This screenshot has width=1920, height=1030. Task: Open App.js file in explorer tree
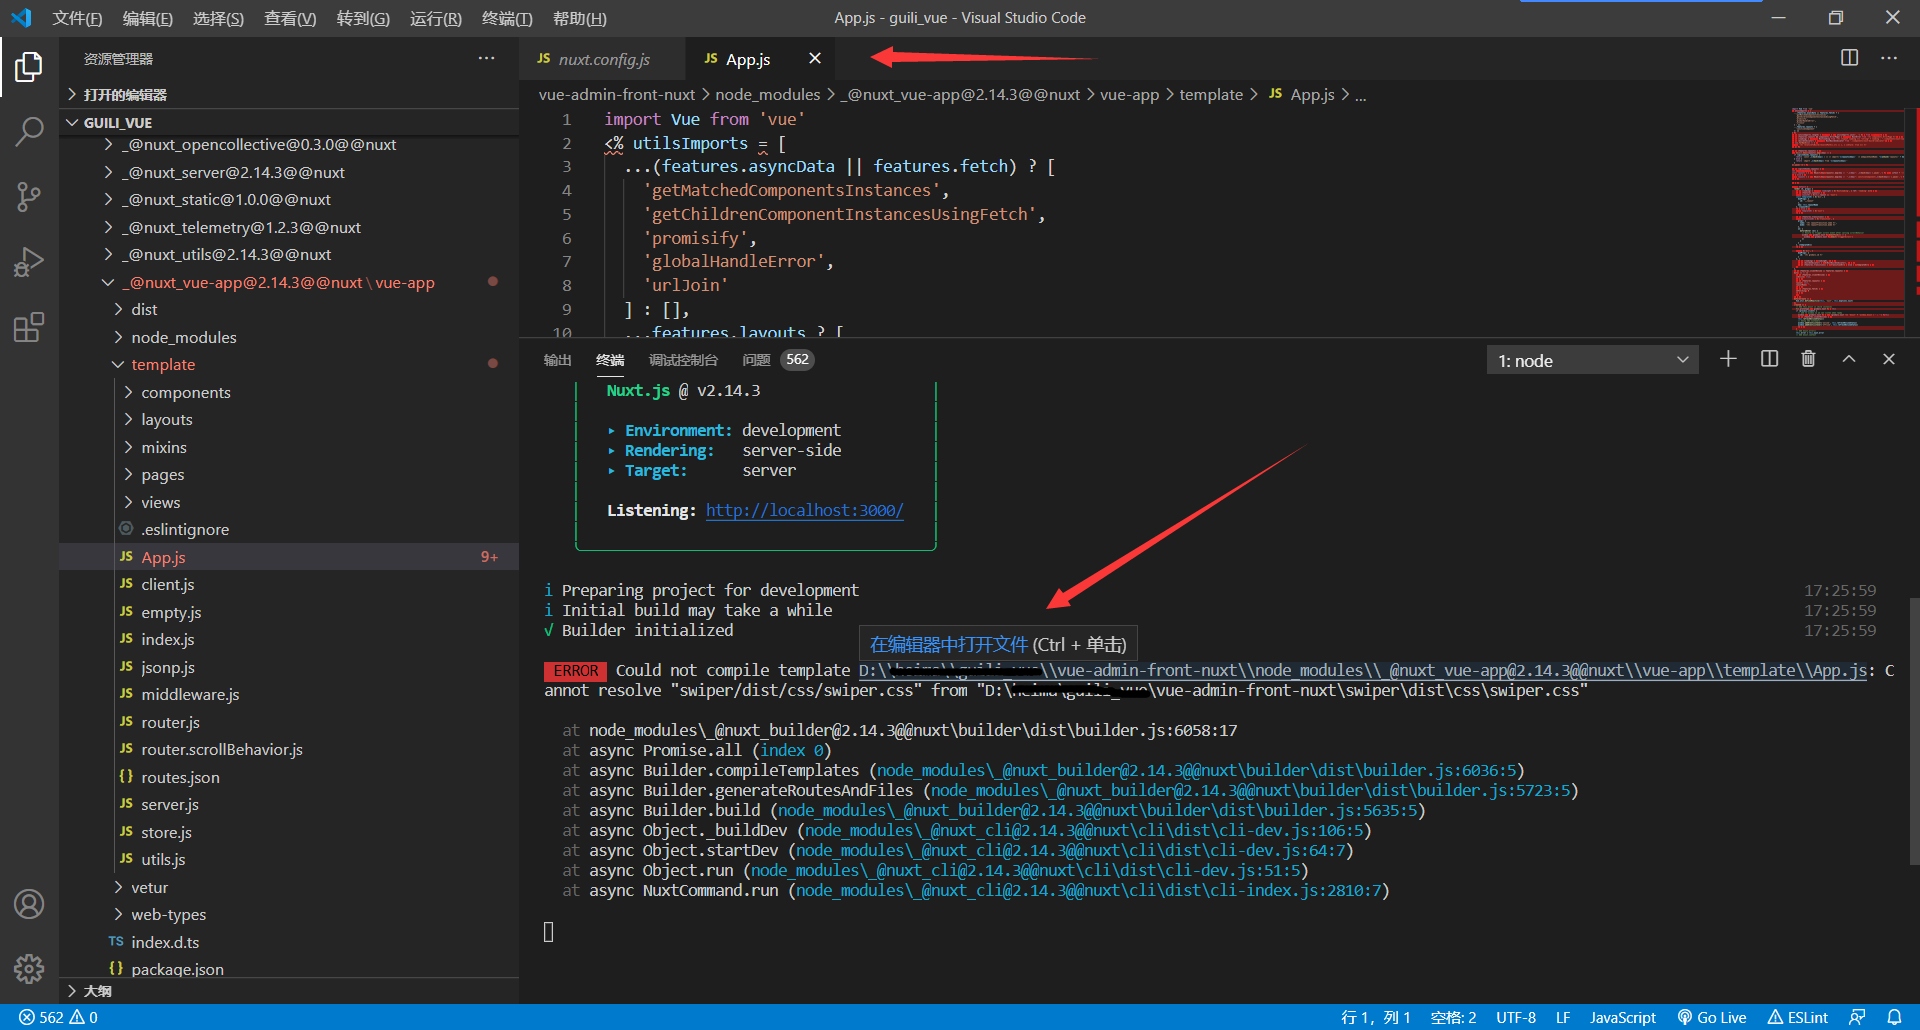click(289, 557)
